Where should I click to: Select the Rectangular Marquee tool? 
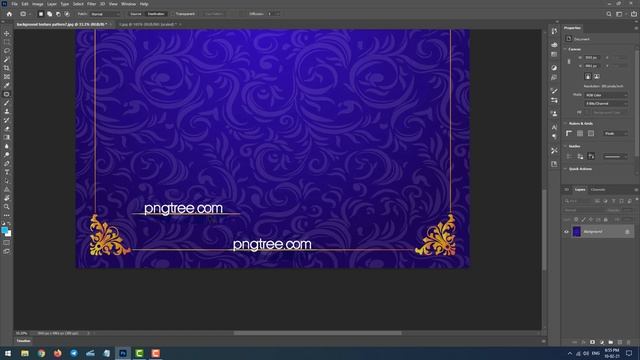tap(7, 42)
